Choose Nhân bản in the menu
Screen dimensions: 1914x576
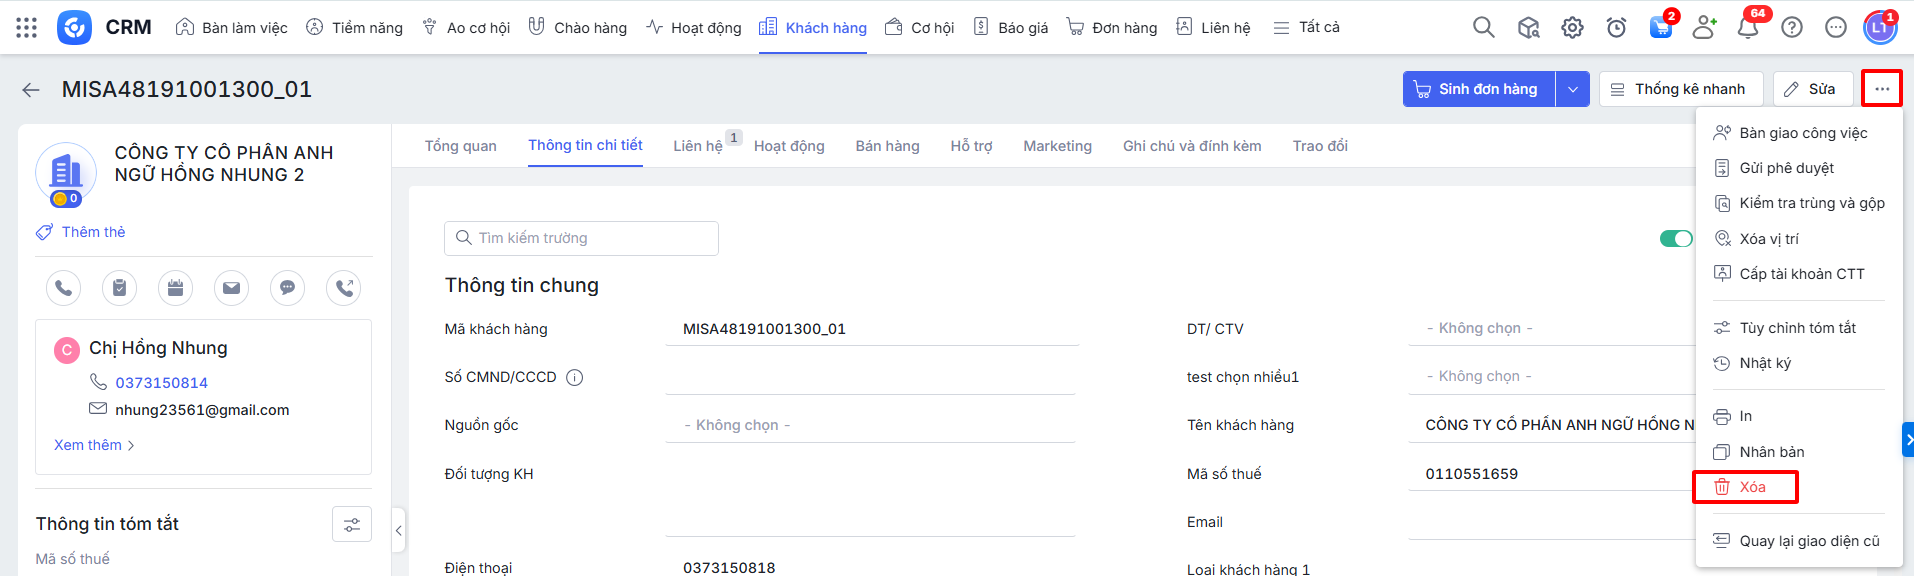1771,452
